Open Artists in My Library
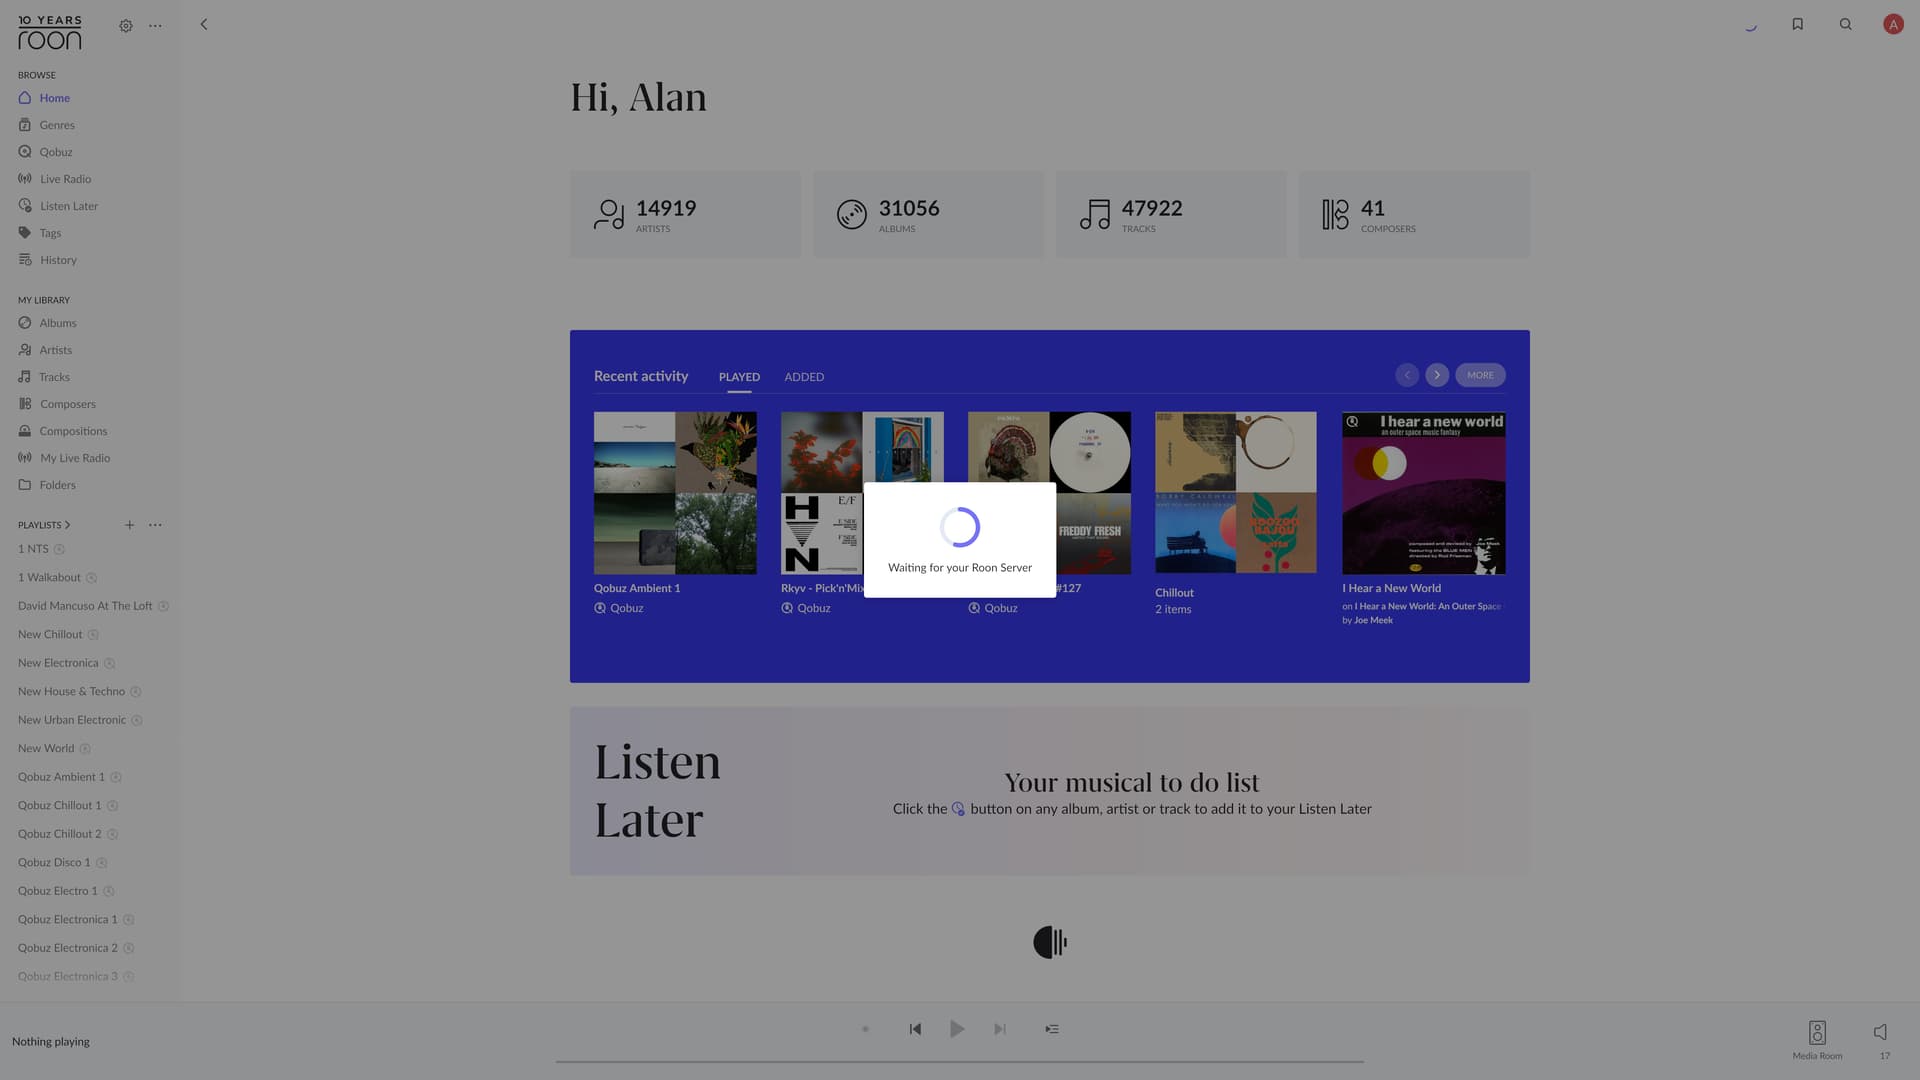Viewport: 1920px width, 1080px height. [x=45, y=350]
